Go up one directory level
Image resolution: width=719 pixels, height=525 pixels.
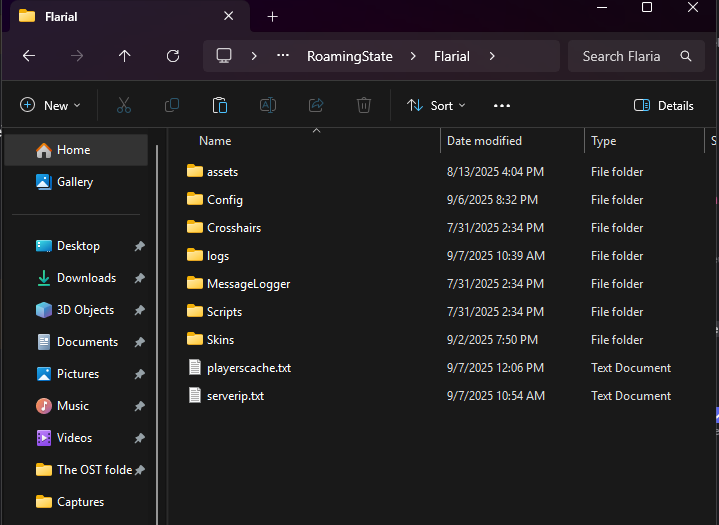[x=125, y=56]
